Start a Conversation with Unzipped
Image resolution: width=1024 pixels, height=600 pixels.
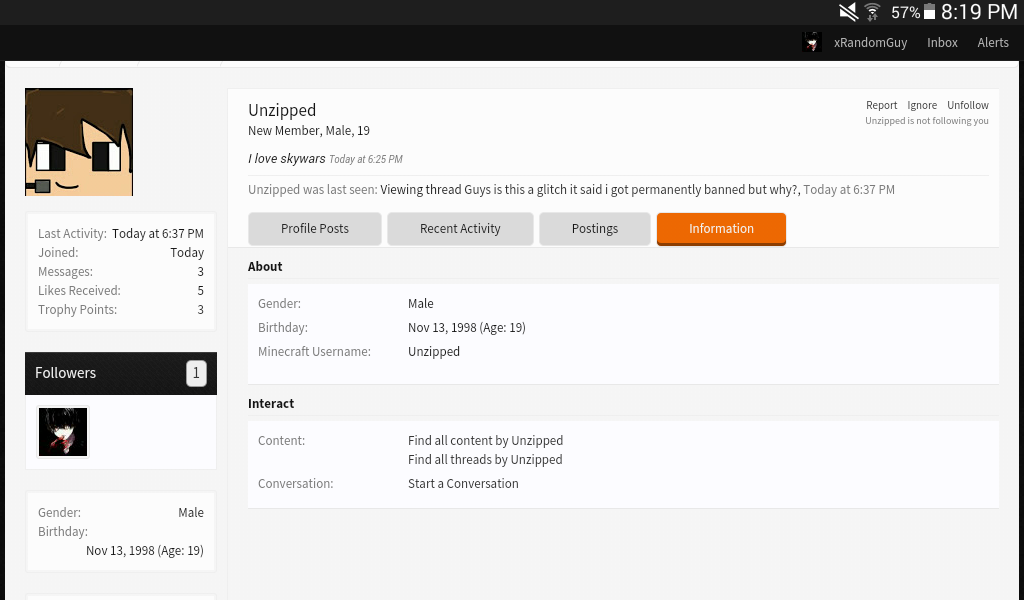click(463, 484)
